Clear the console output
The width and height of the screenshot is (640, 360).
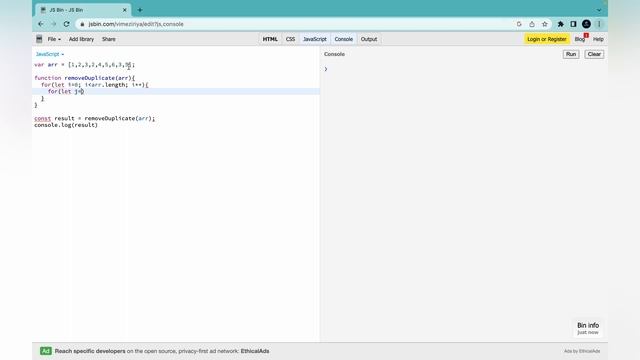pyautogui.click(x=594, y=54)
